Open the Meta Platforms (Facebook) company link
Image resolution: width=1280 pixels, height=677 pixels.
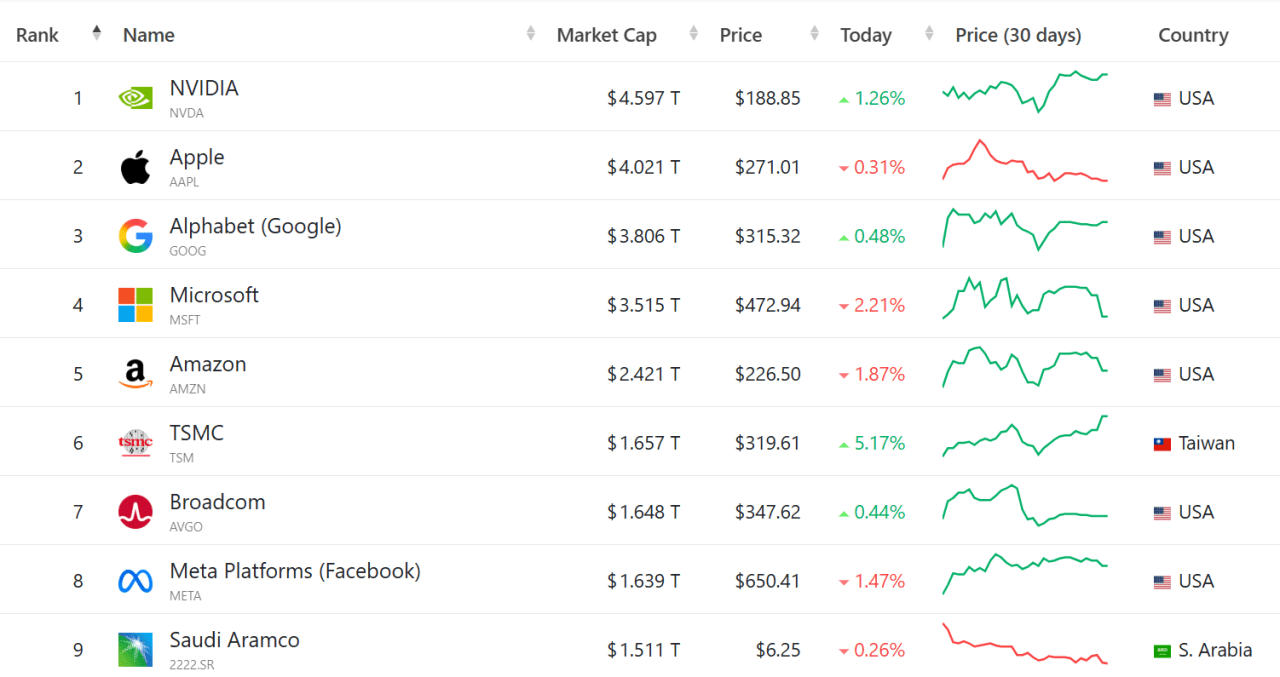click(x=295, y=571)
